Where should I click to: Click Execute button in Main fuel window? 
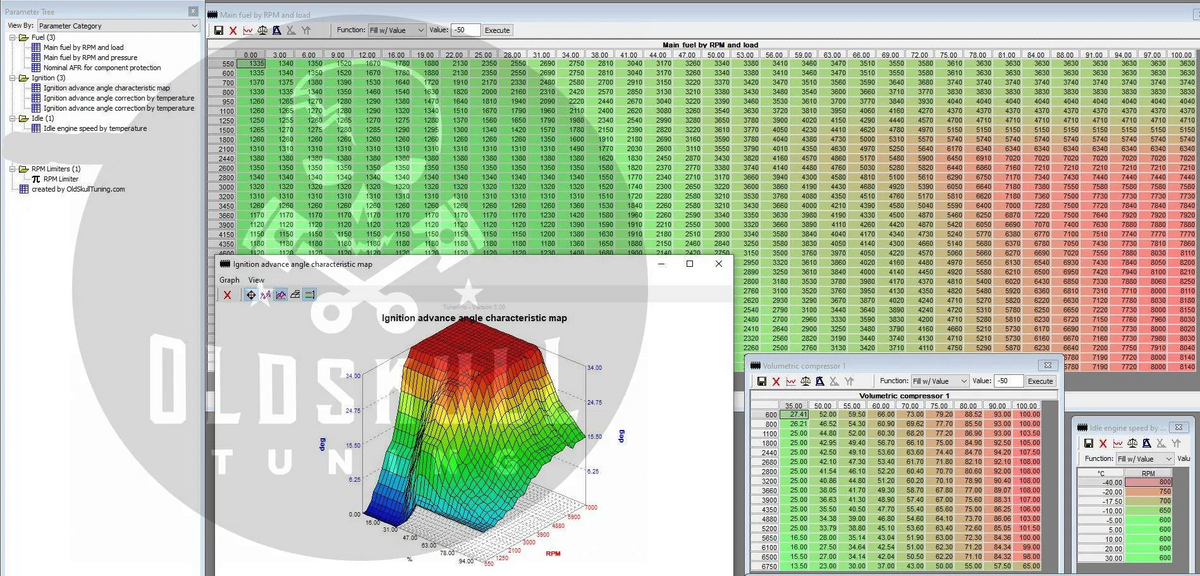(497, 31)
